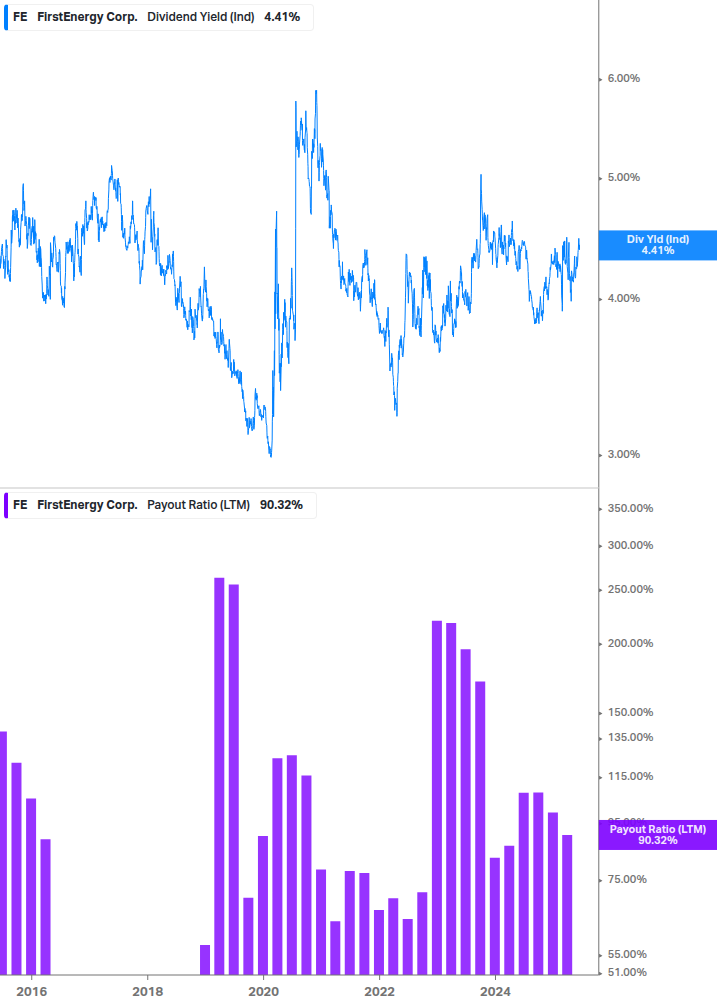Click the 150.00% payout axis label
The height and width of the screenshot is (1005, 717).
[630, 713]
